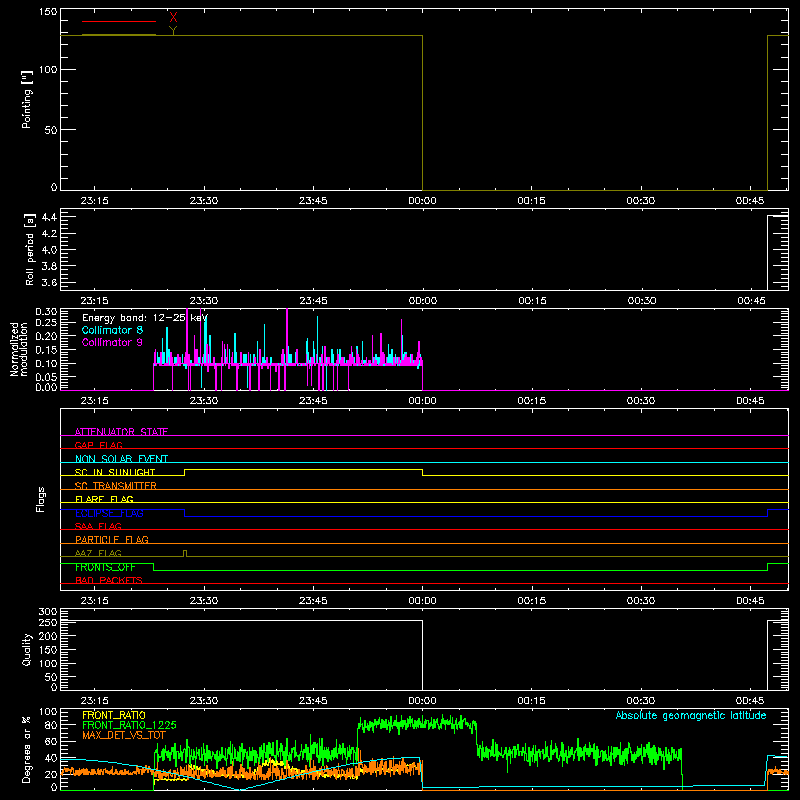Click the orange MAX_DET_VS_TOT legend entry
This screenshot has height=800, width=800.
pos(123,735)
